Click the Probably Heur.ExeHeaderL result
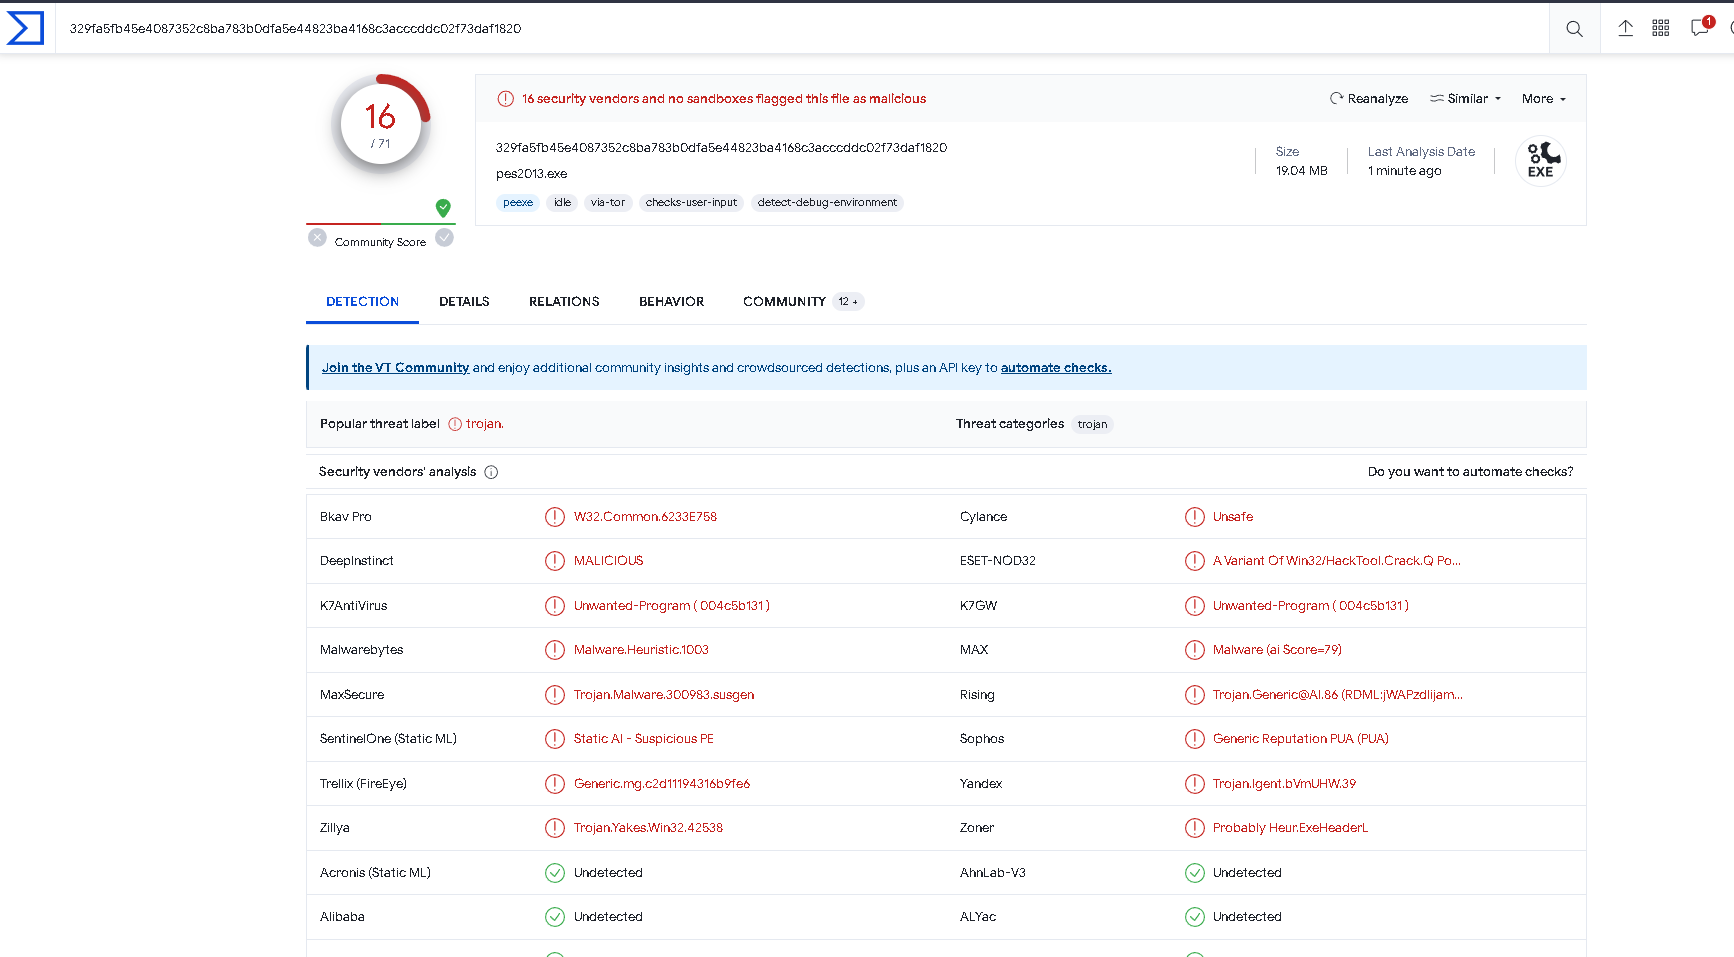The height and width of the screenshot is (957, 1734). click(x=1290, y=828)
